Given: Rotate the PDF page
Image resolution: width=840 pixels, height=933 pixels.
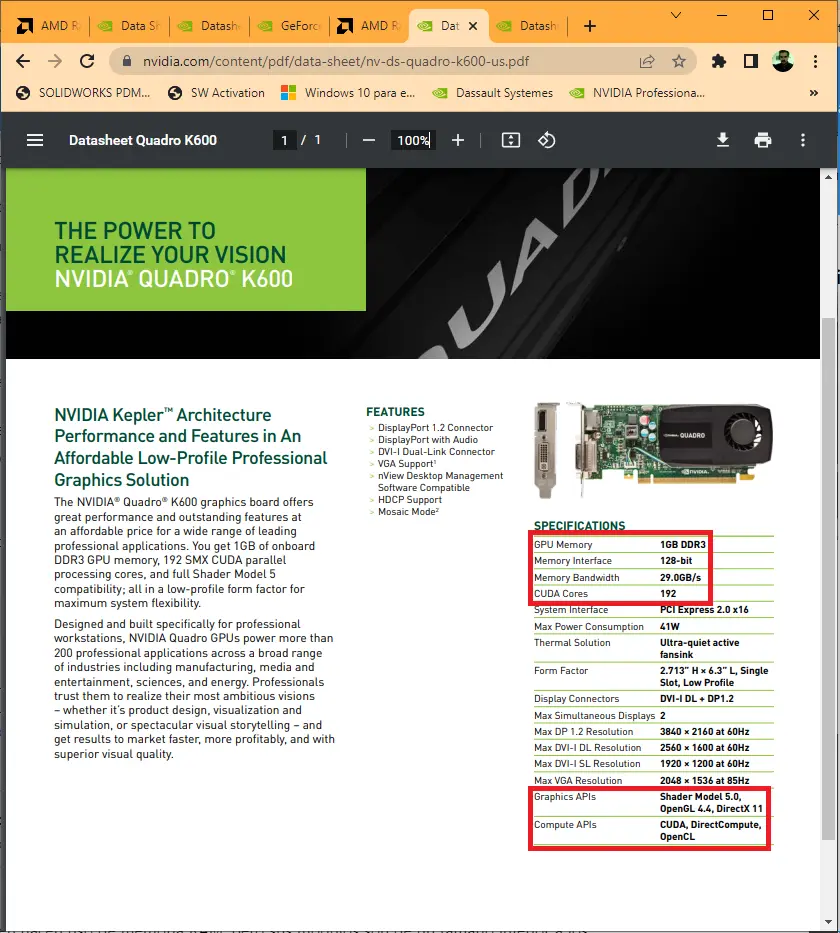Looking at the screenshot, I should pyautogui.click(x=546, y=140).
